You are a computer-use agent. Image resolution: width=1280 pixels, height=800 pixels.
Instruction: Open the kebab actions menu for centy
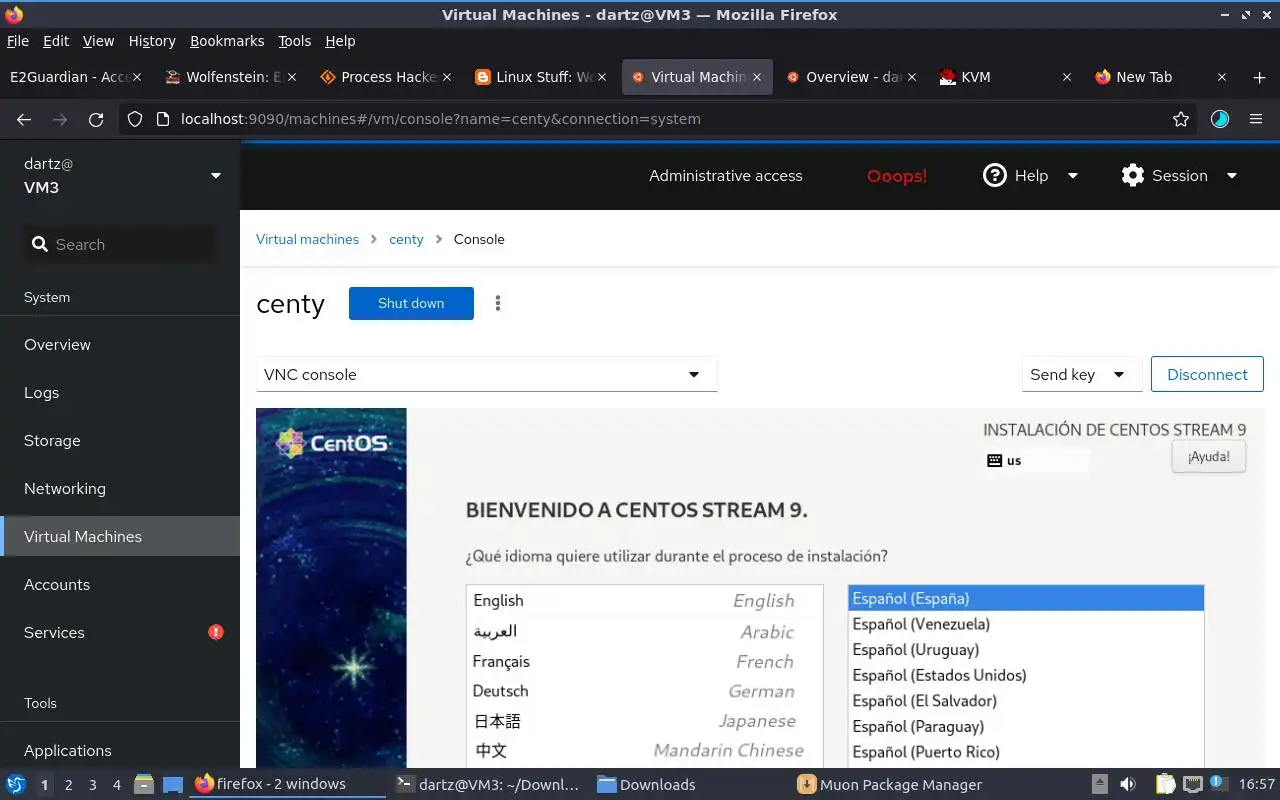(498, 303)
